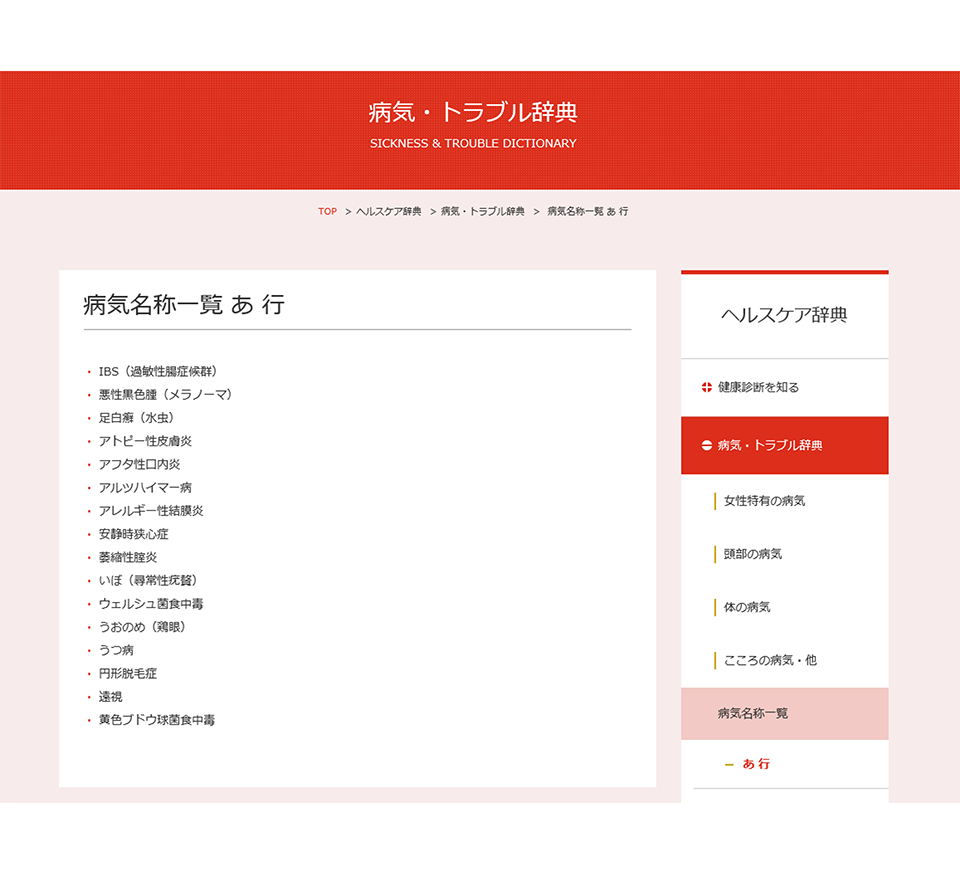Open いぼ(尋常性疣贅) entry
Image resolution: width=960 pixels, height=874 pixels.
[x=148, y=581]
